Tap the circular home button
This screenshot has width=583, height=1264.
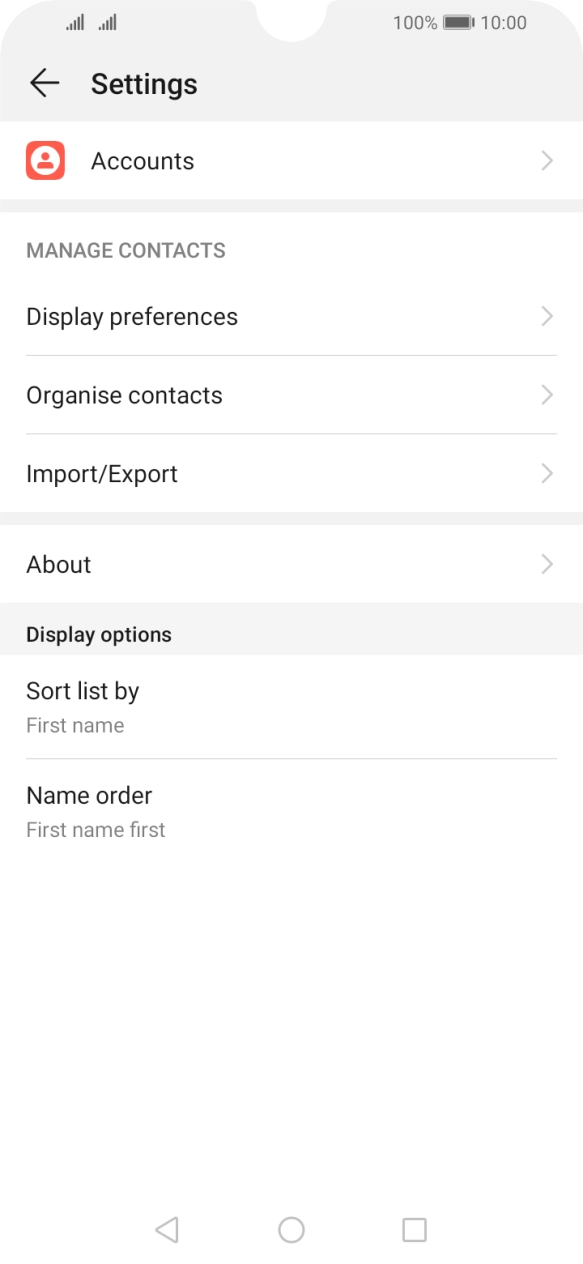point(291,1230)
